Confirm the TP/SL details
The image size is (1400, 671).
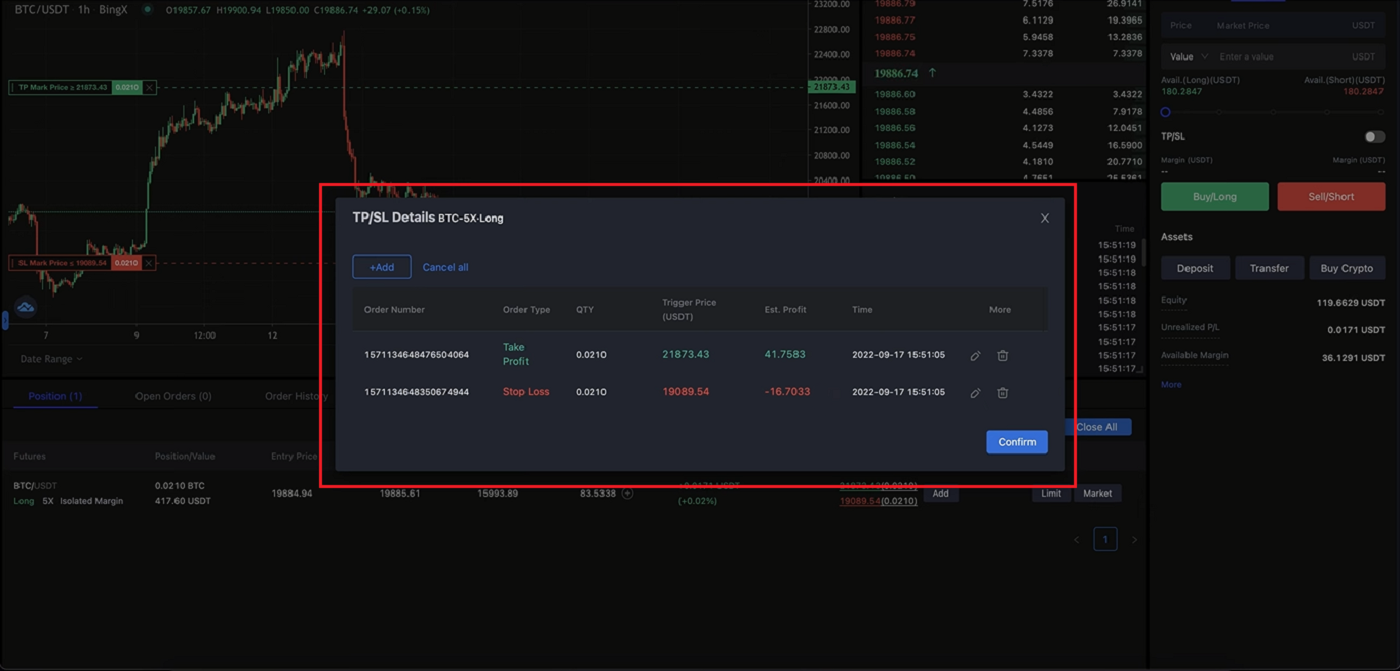coord(1016,441)
